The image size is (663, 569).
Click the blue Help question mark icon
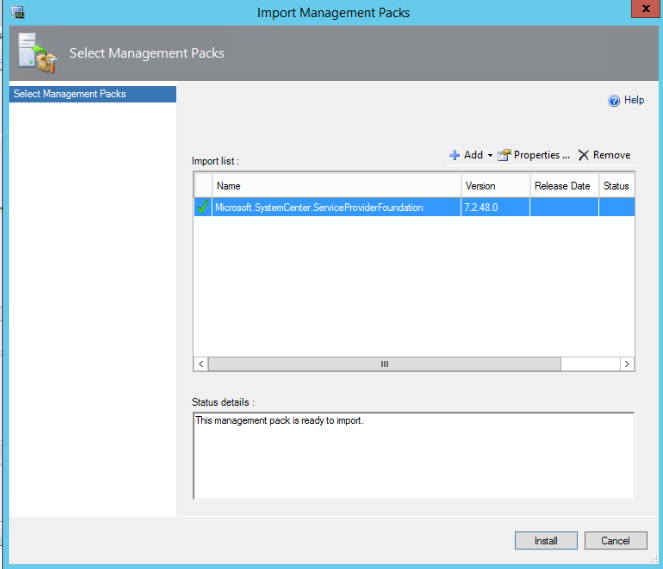pyautogui.click(x=614, y=101)
